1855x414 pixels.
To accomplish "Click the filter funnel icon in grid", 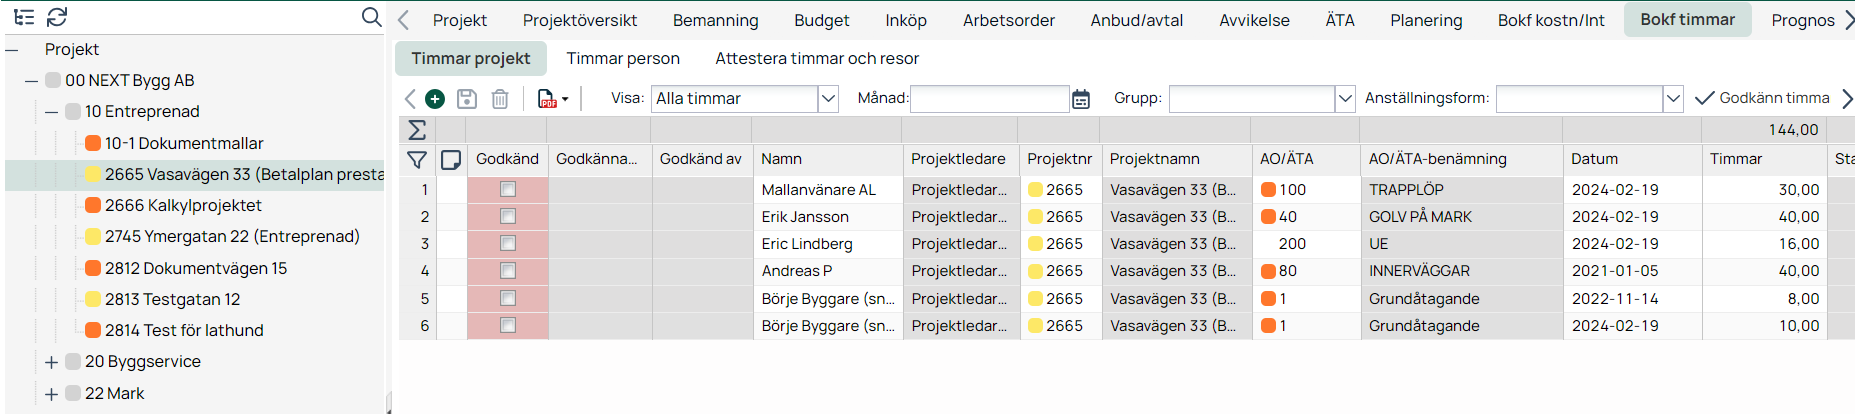I will click(417, 159).
